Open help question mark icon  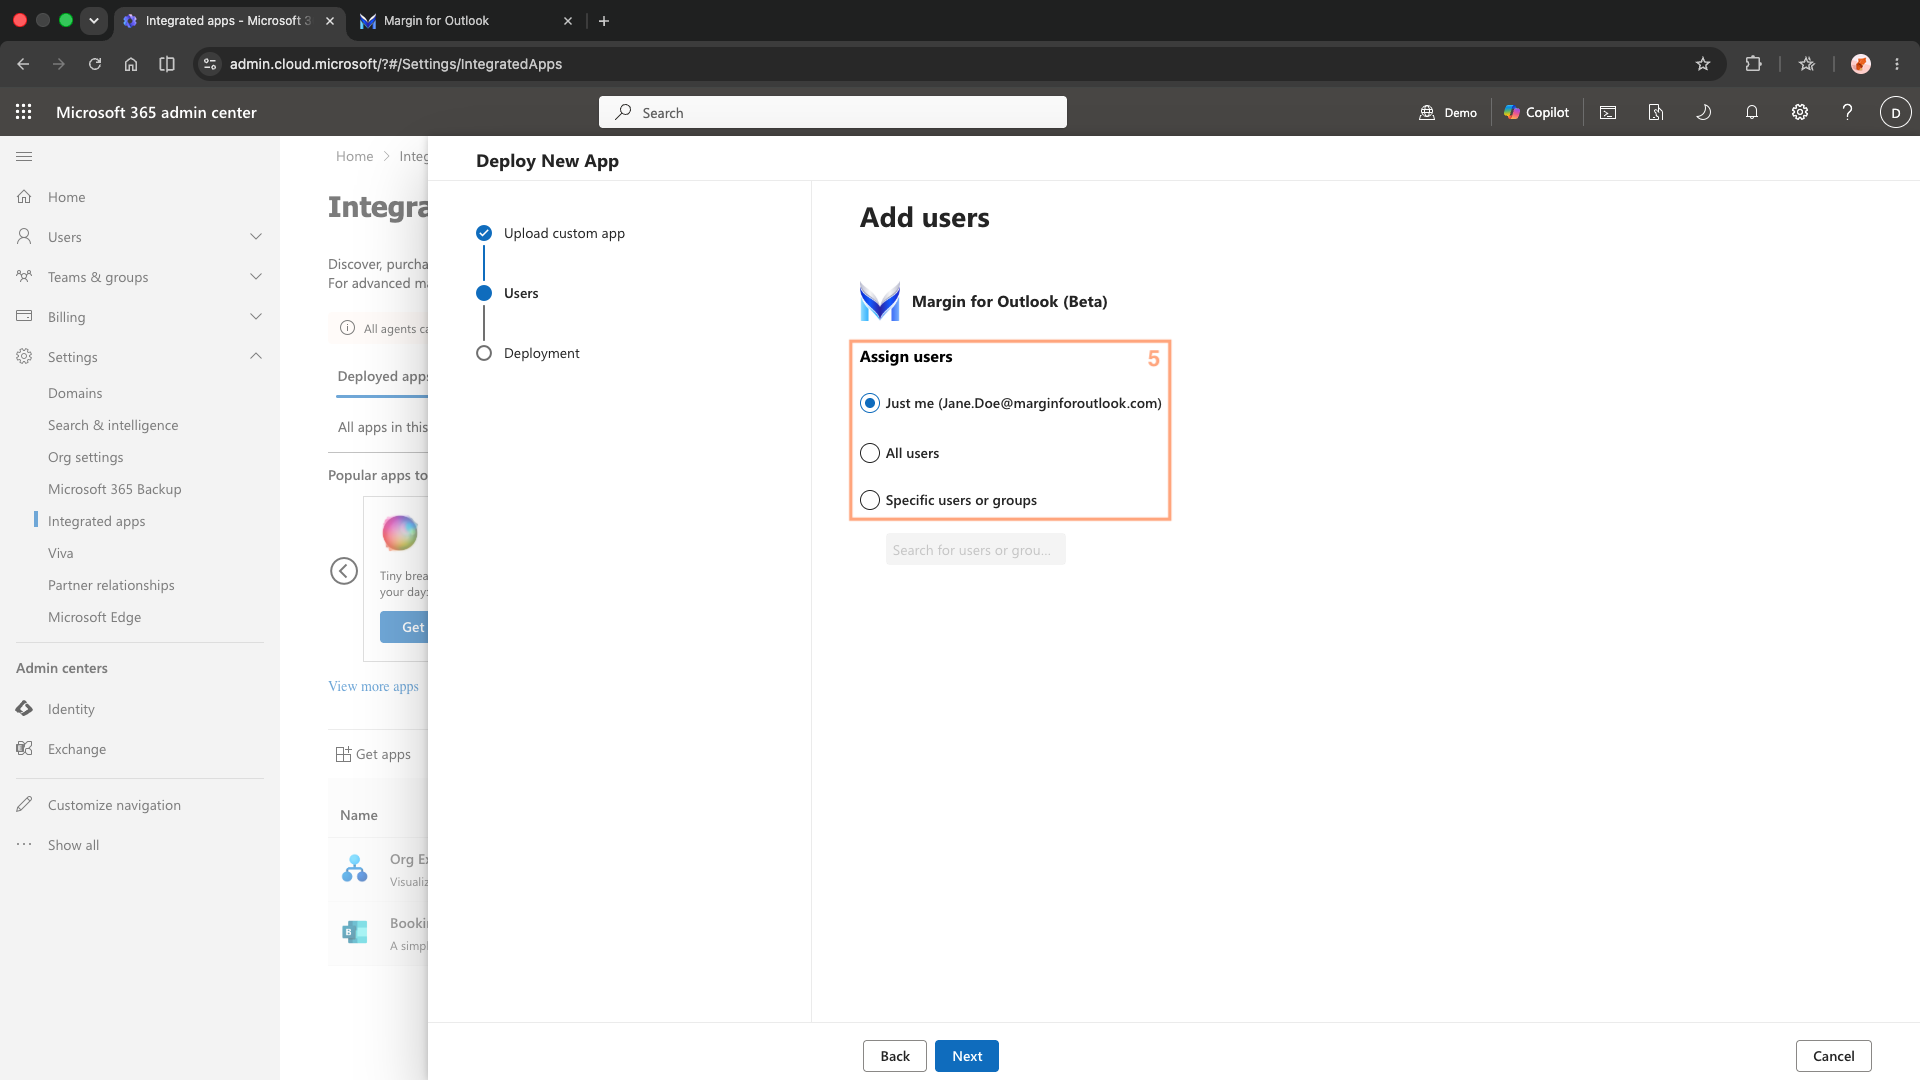coord(1848,112)
